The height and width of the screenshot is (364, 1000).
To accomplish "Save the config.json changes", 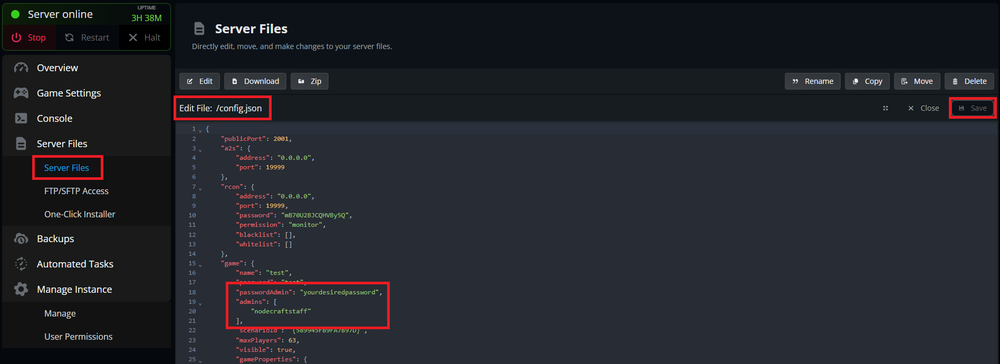I will pyautogui.click(x=972, y=108).
